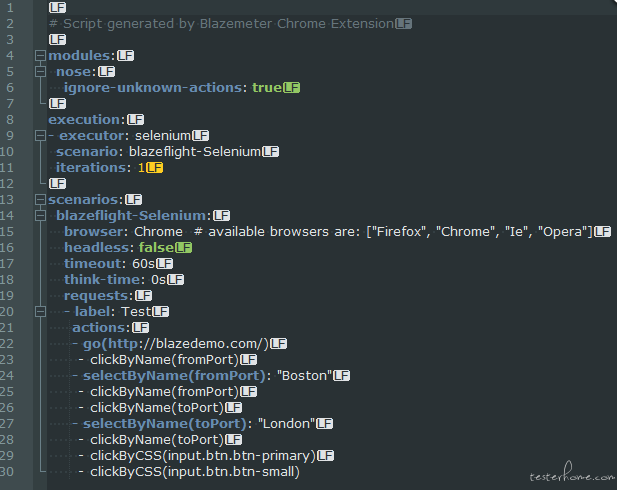Fold the blazeflight-Selenium scenario block
This screenshot has width=617, height=490.
click(x=40, y=216)
